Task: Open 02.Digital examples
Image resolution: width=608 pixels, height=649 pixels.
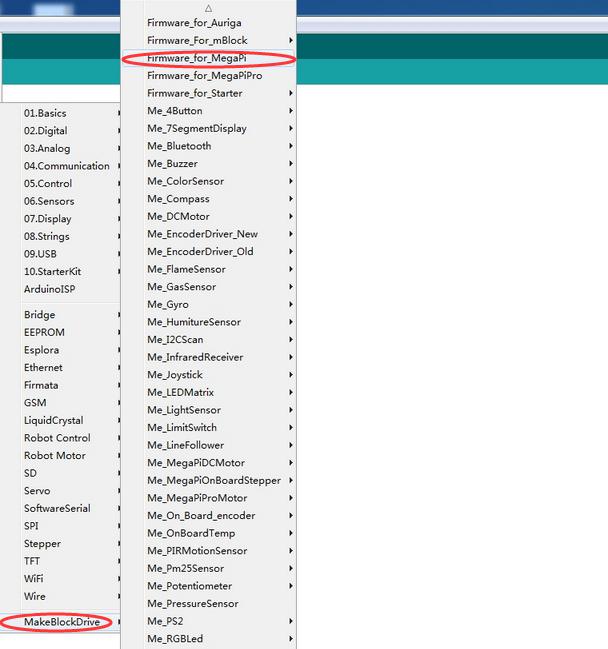Action: [60, 131]
